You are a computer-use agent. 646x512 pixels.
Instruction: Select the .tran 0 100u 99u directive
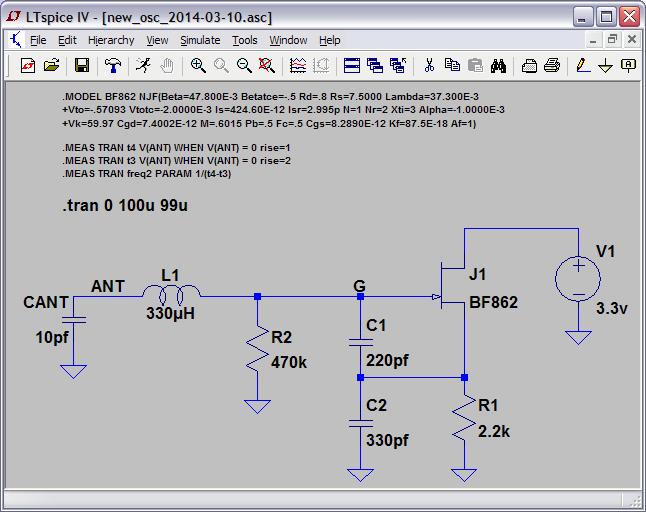point(125,205)
